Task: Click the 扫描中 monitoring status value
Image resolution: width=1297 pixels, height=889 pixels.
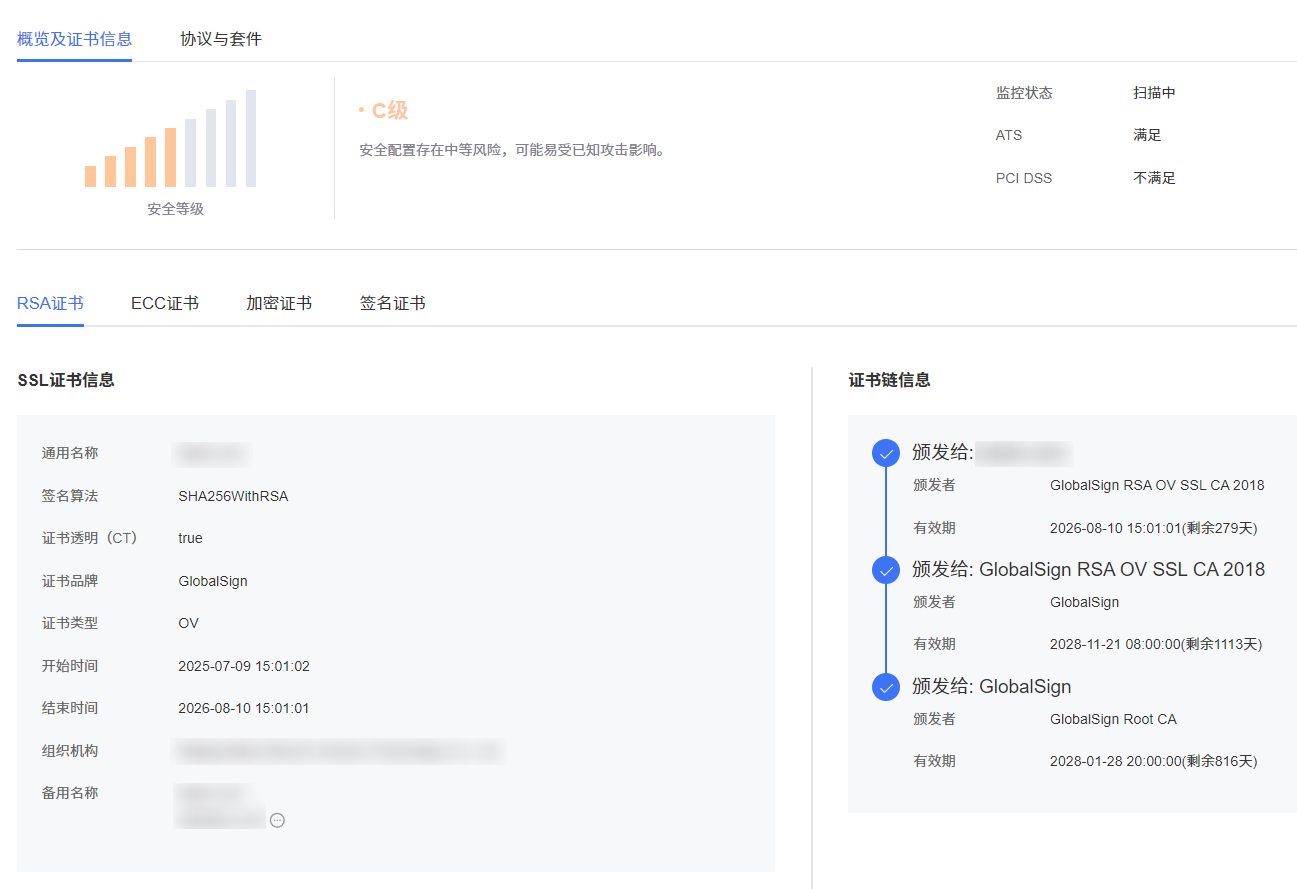Action: [x=1154, y=93]
